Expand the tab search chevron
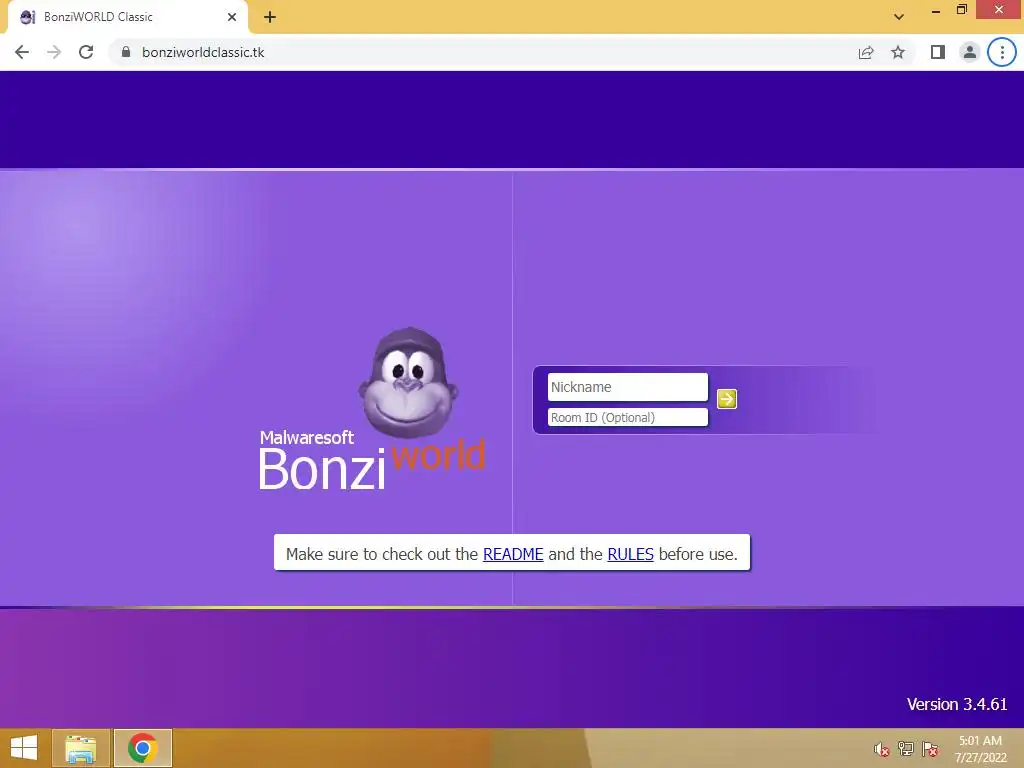1024x768 pixels. (x=899, y=17)
